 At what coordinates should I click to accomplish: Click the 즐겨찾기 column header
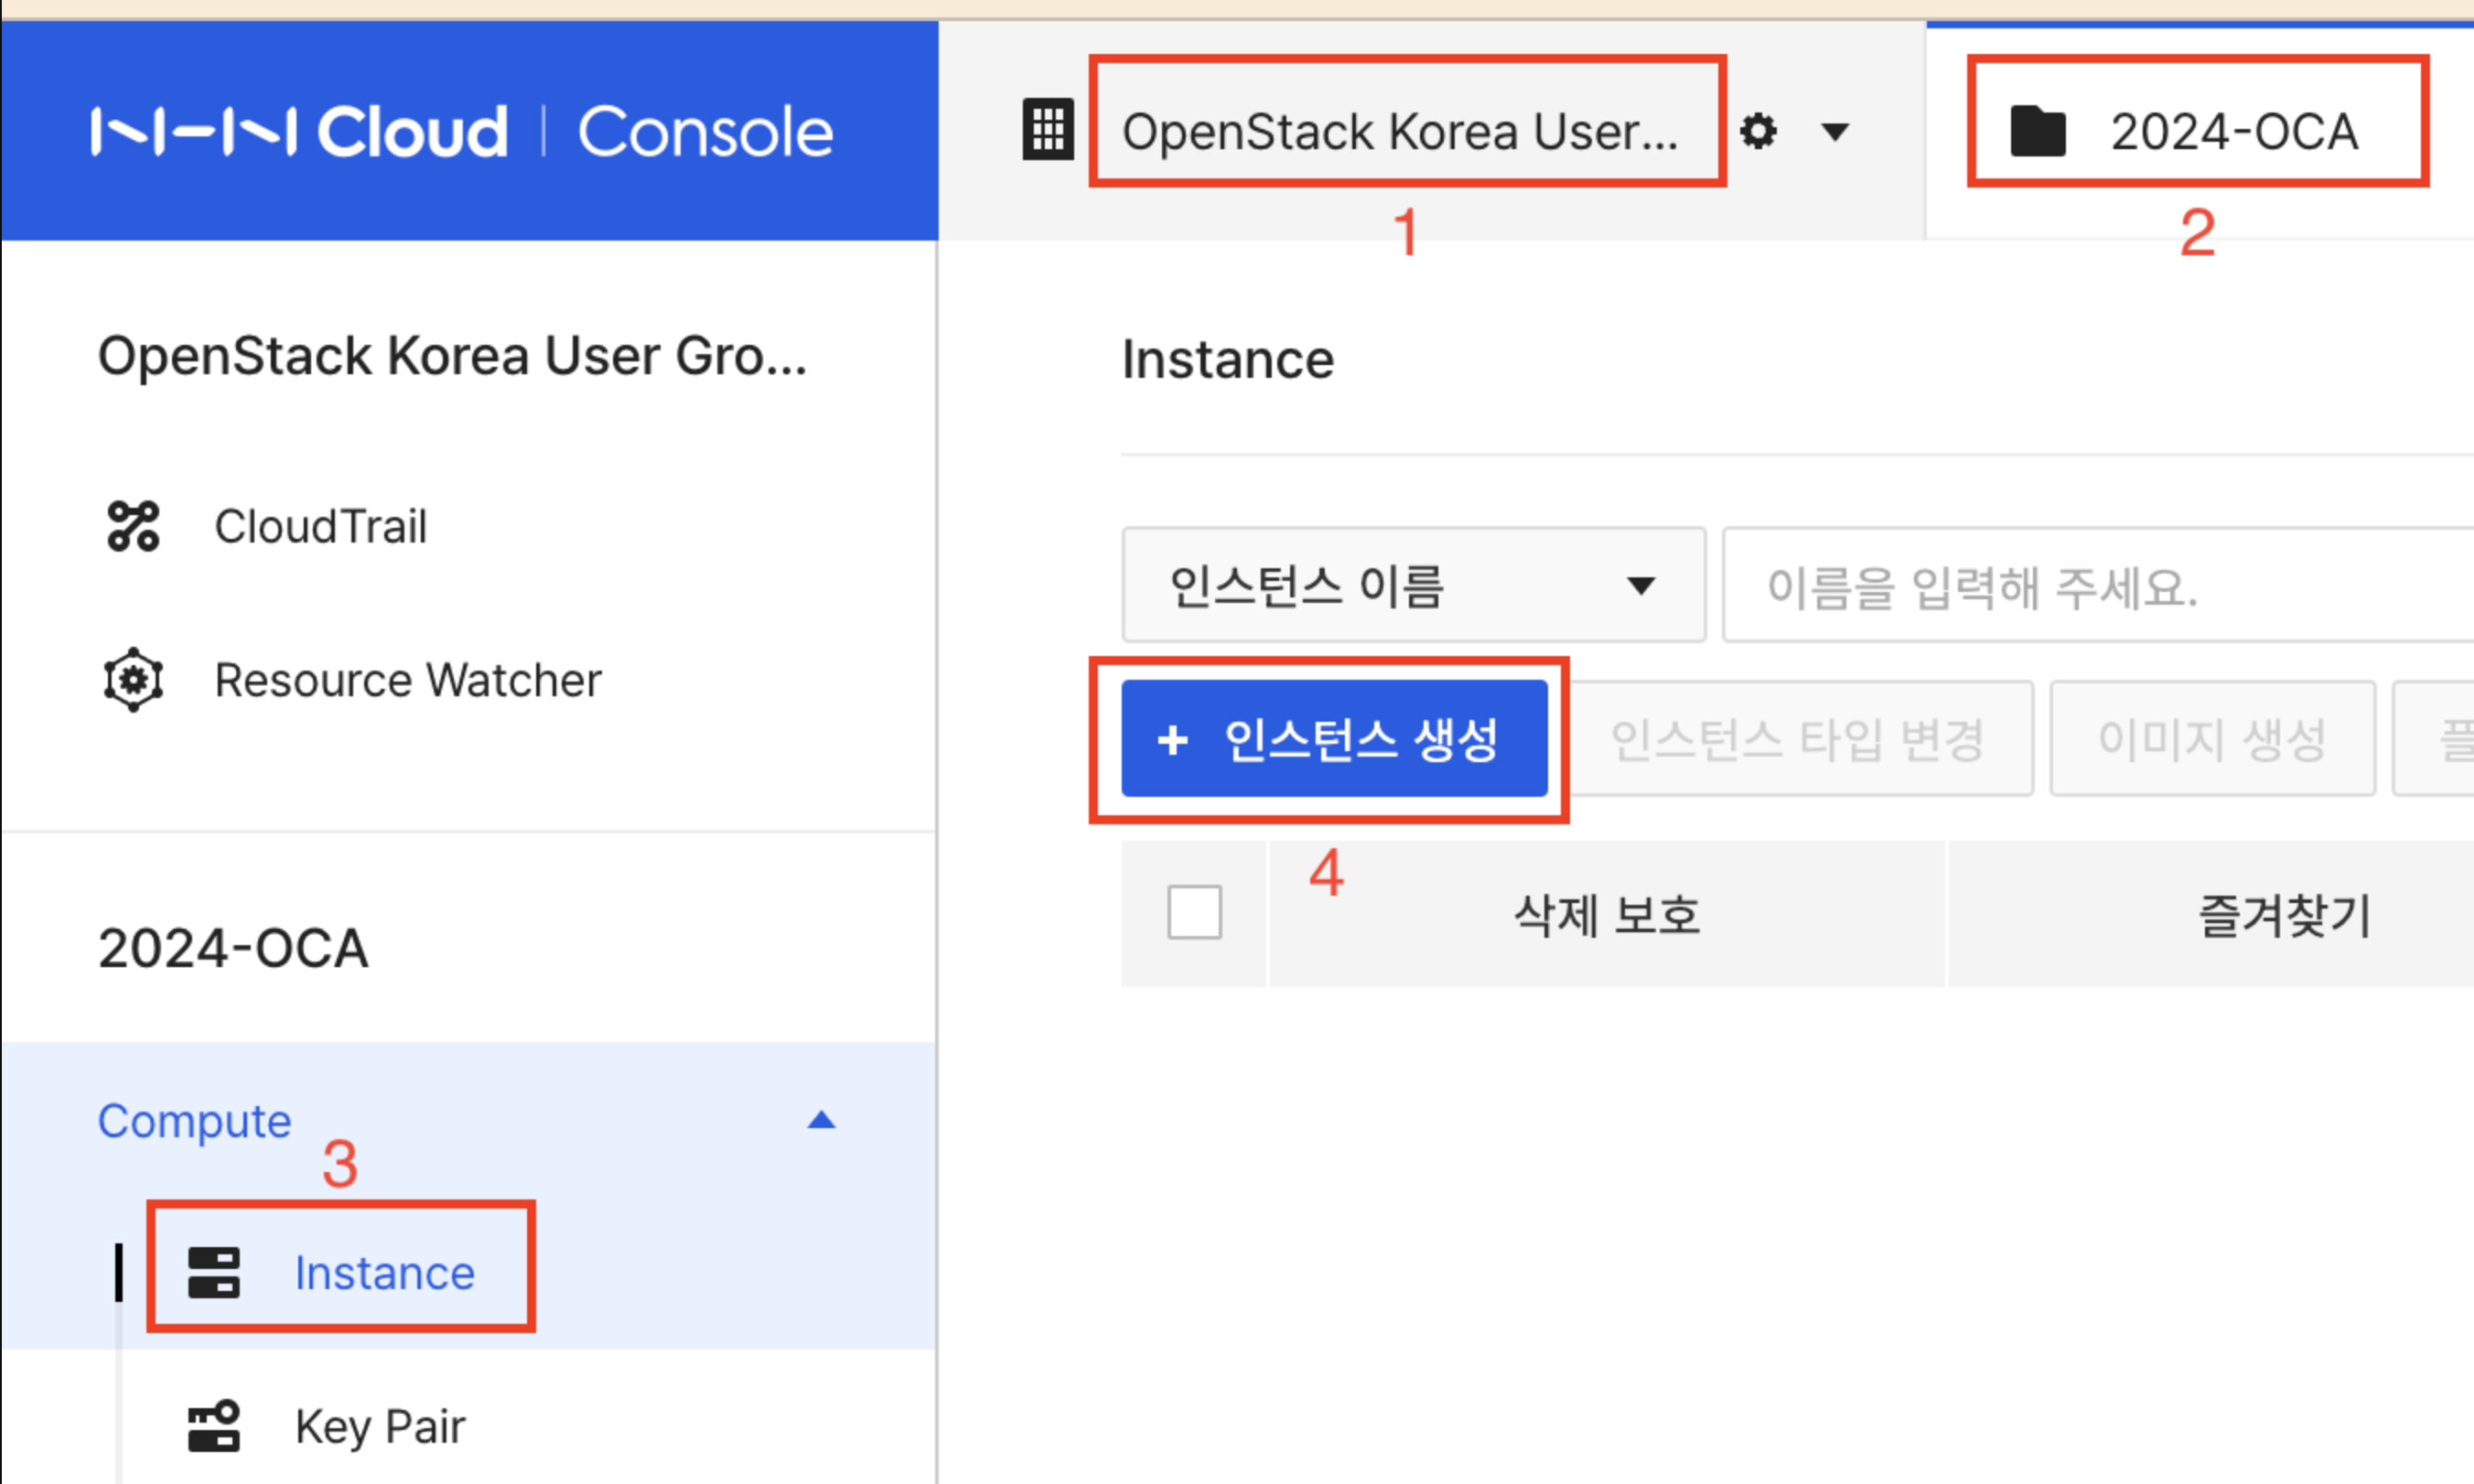(x=2285, y=915)
